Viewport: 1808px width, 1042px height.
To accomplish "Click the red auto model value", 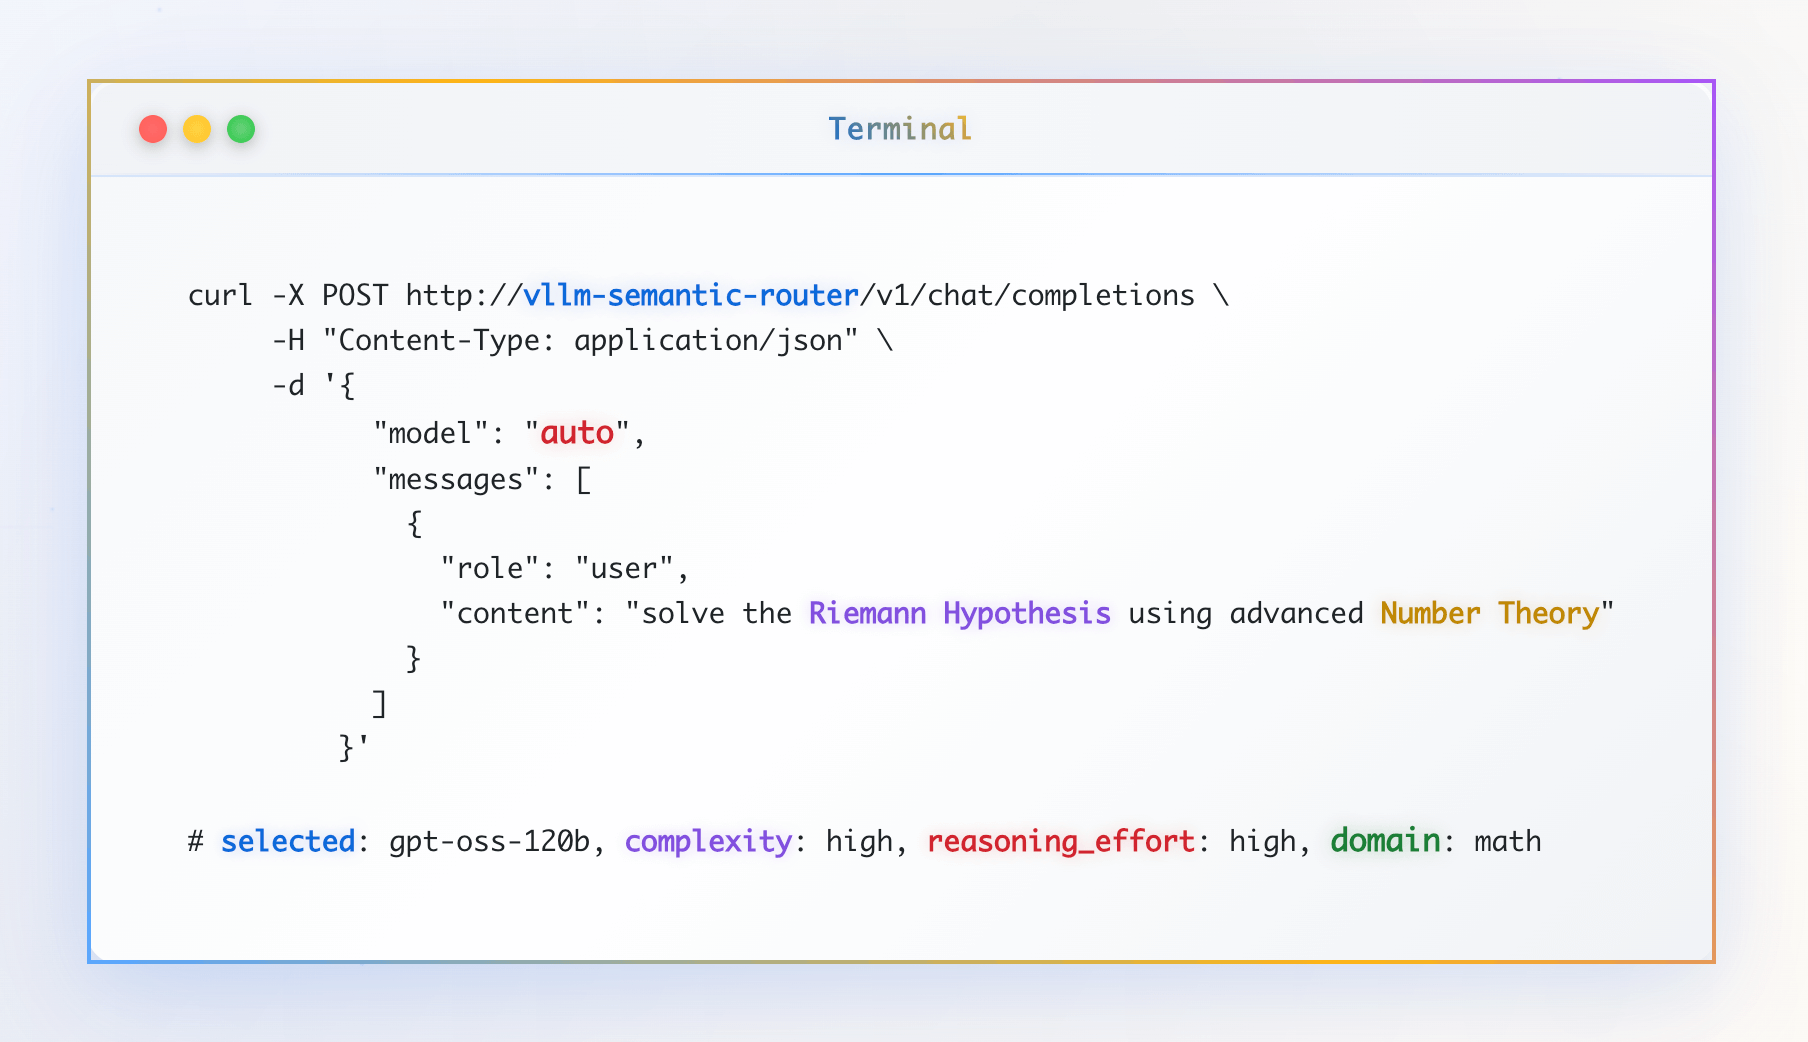I will tap(577, 433).
